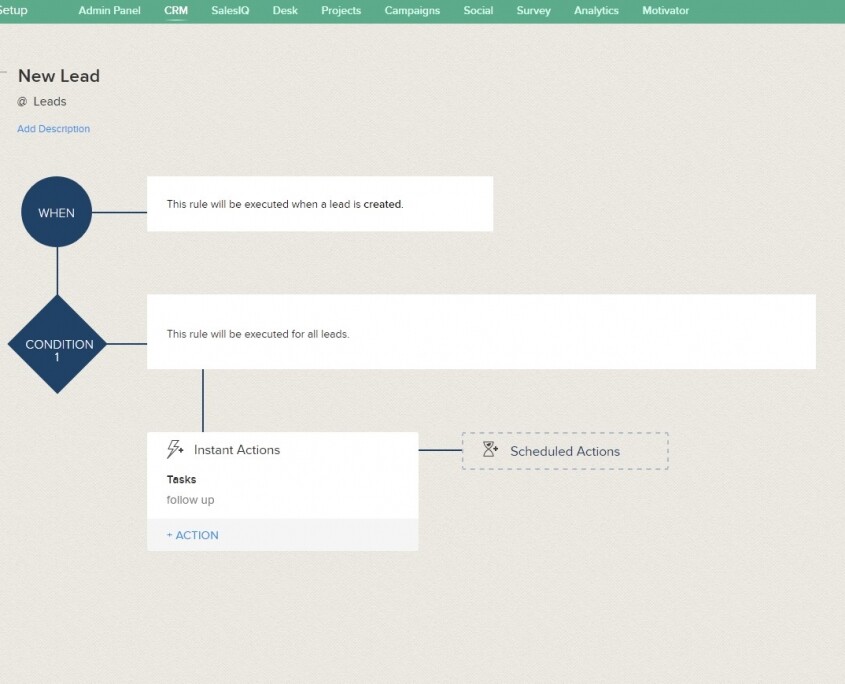Click the Add Description link
Image resolution: width=845 pixels, height=684 pixels.
53,129
